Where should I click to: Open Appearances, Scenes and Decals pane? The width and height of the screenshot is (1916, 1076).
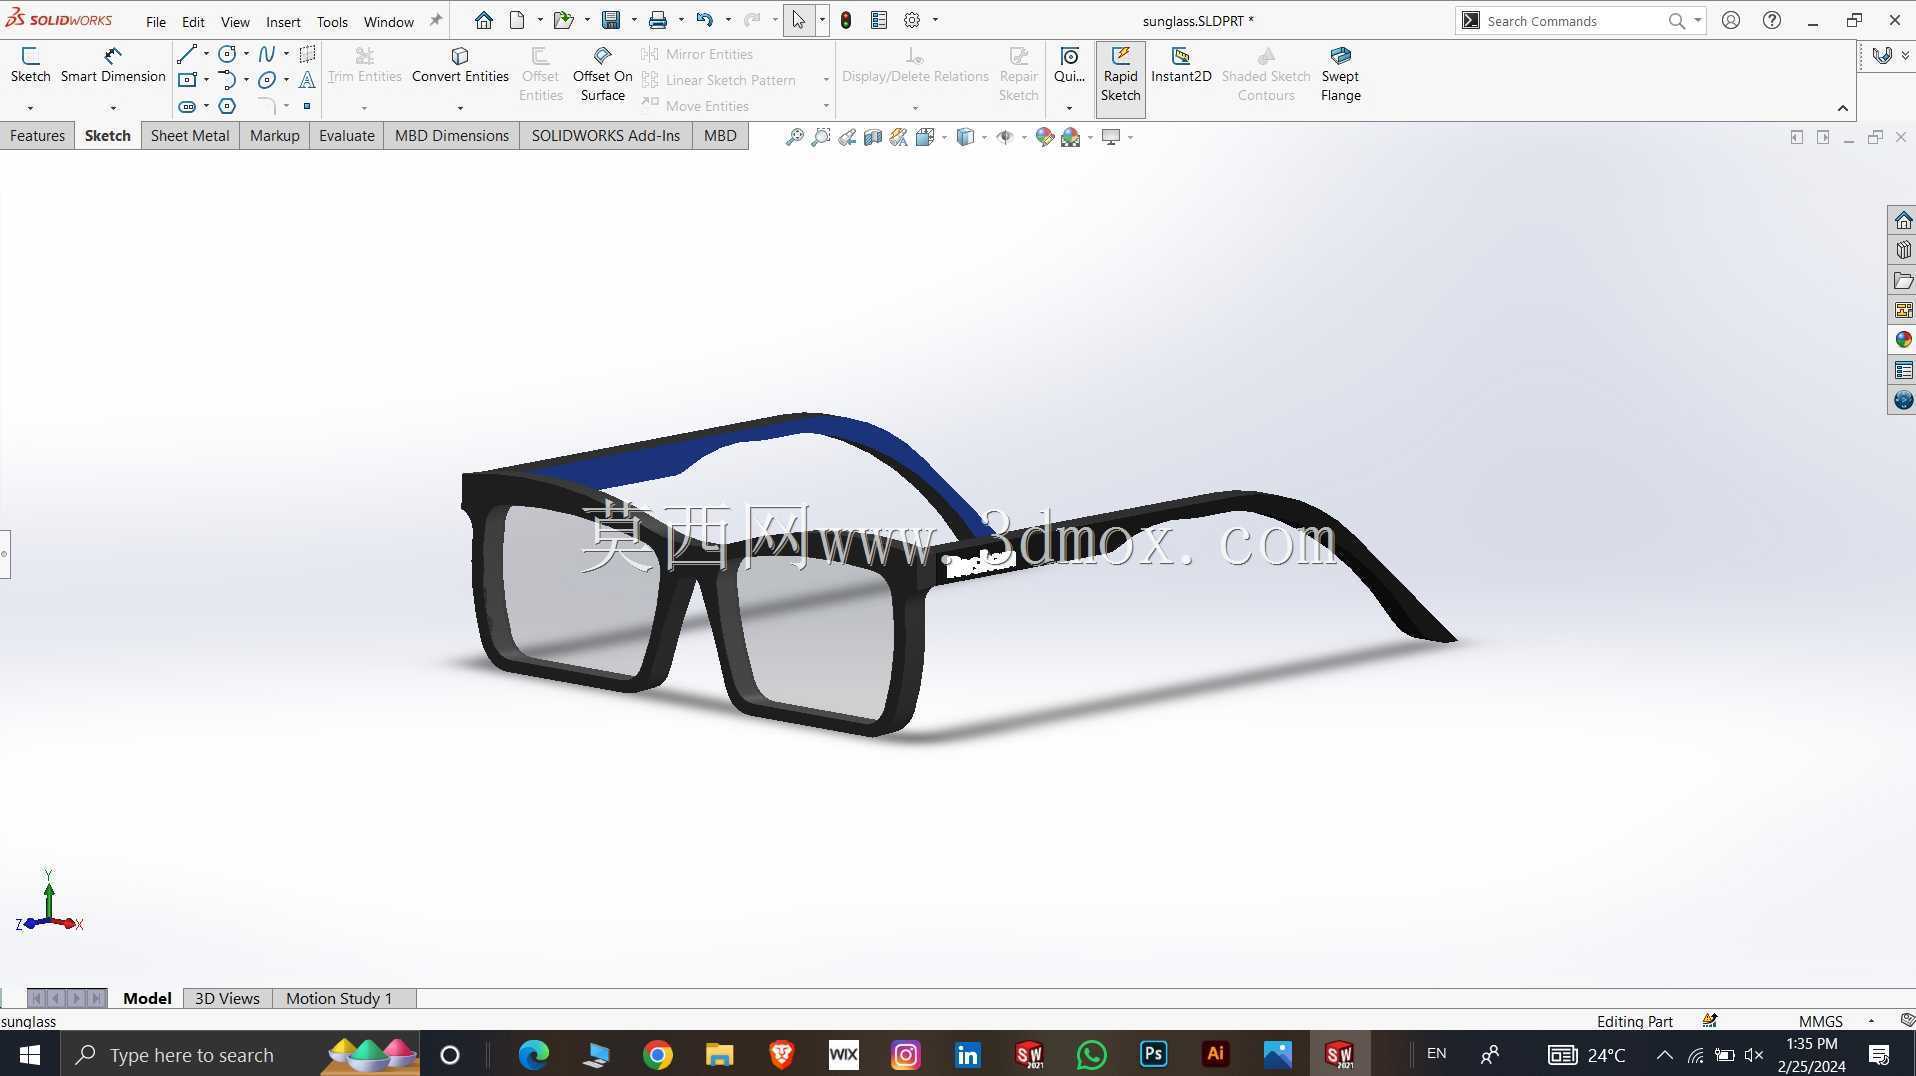pos(1903,340)
